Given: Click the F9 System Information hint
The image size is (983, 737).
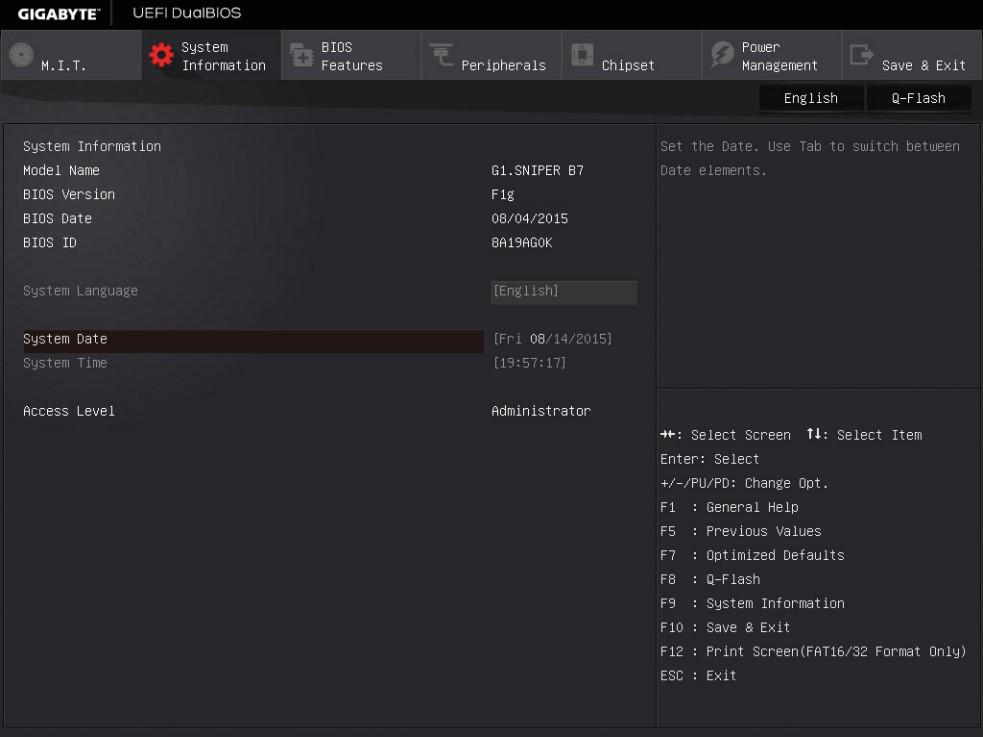Looking at the screenshot, I should tap(752, 604).
